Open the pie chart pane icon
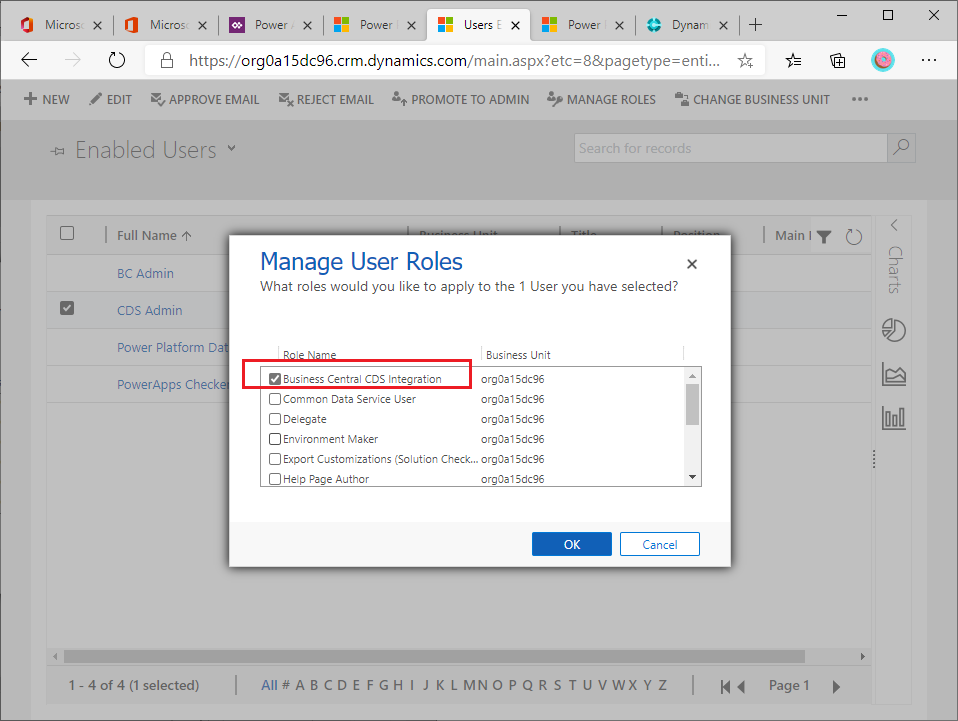Viewport: 958px width, 721px height. point(893,330)
